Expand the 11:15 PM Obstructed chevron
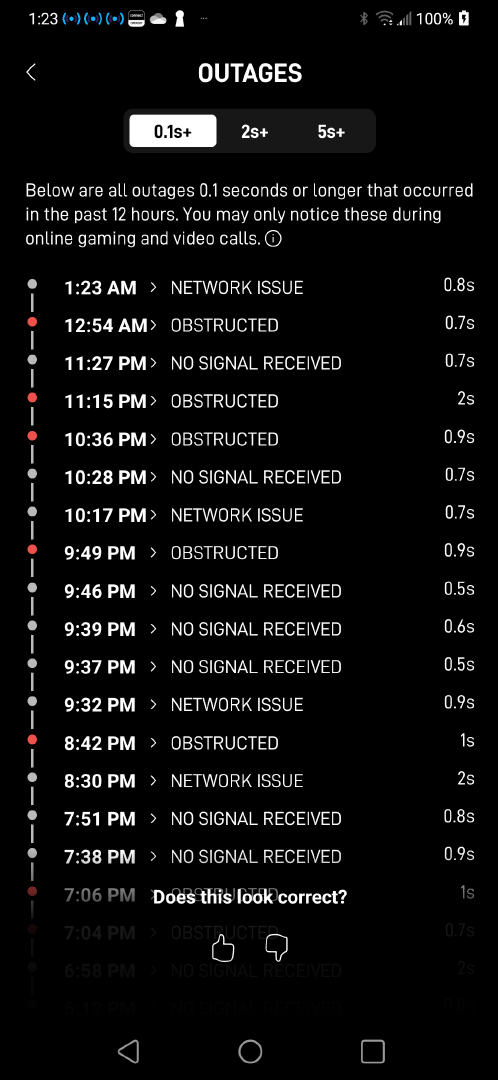 pyautogui.click(x=154, y=401)
